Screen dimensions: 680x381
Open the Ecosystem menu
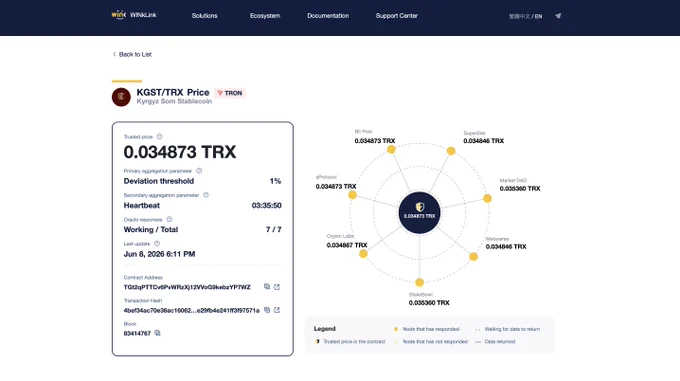(265, 16)
